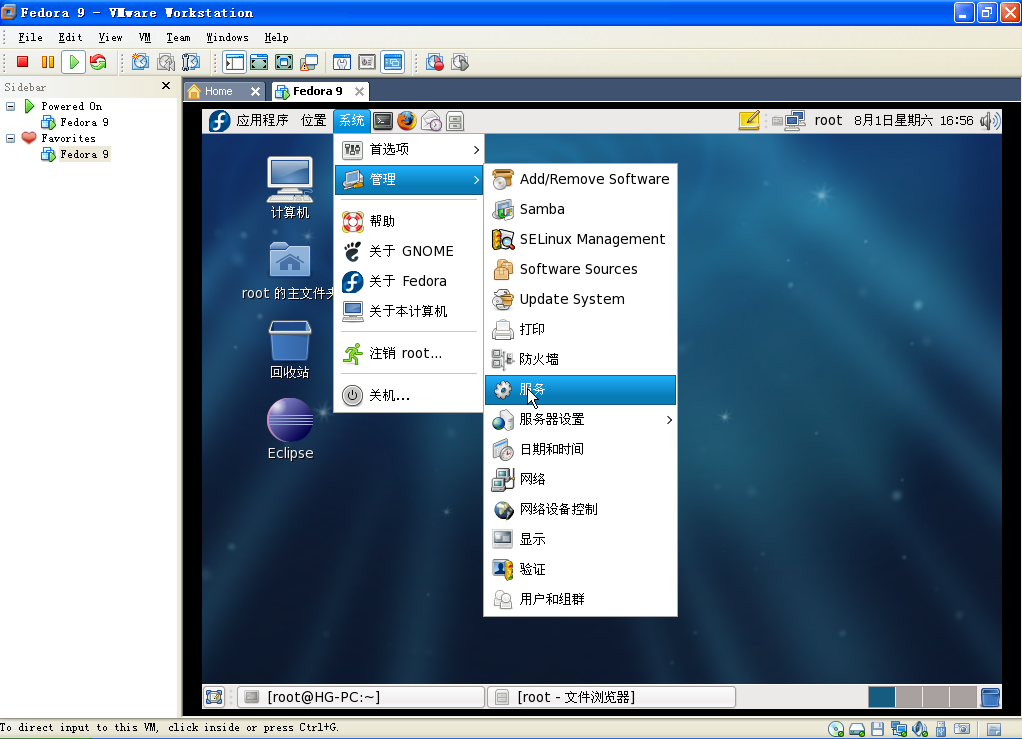
Task: Open SELinux Management
Action: point(581,239)
